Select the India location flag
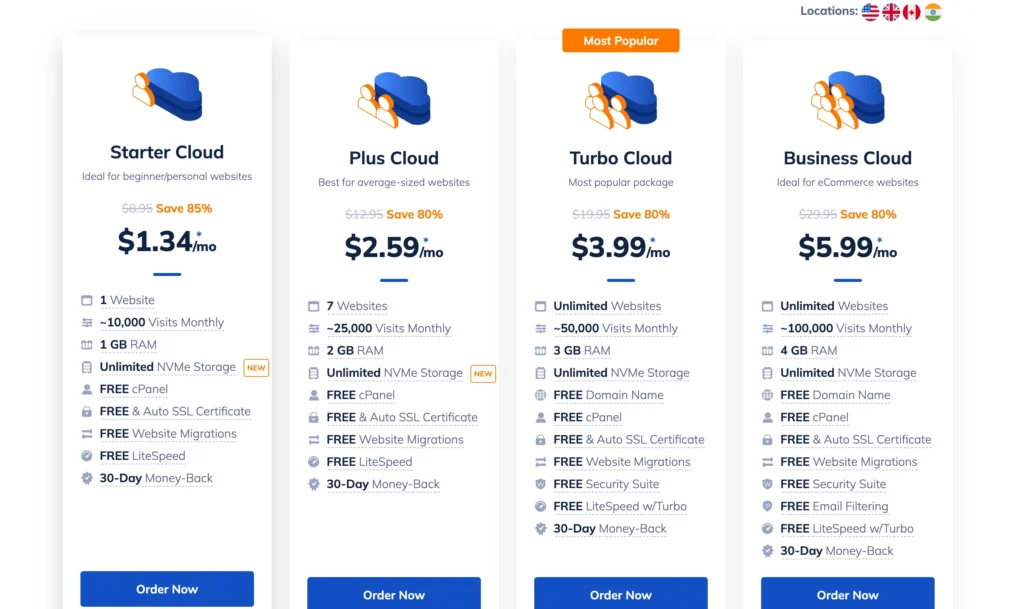 (932, 12)
